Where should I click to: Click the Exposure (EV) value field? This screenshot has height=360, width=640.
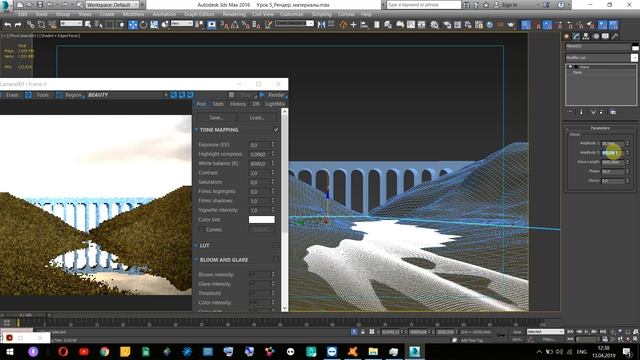(259, 144)
